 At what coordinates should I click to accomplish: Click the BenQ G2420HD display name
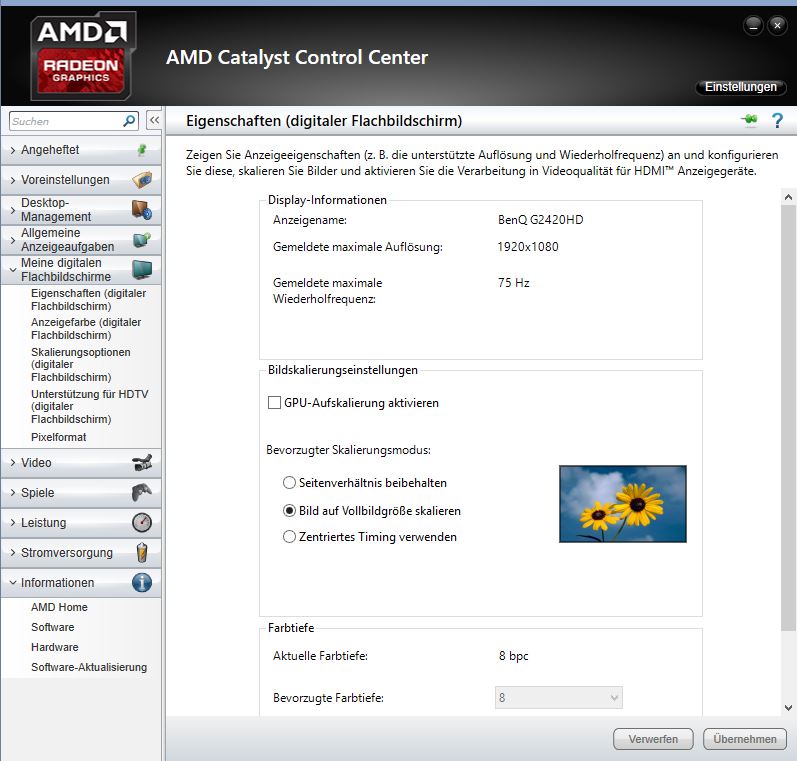click(540, 220)
